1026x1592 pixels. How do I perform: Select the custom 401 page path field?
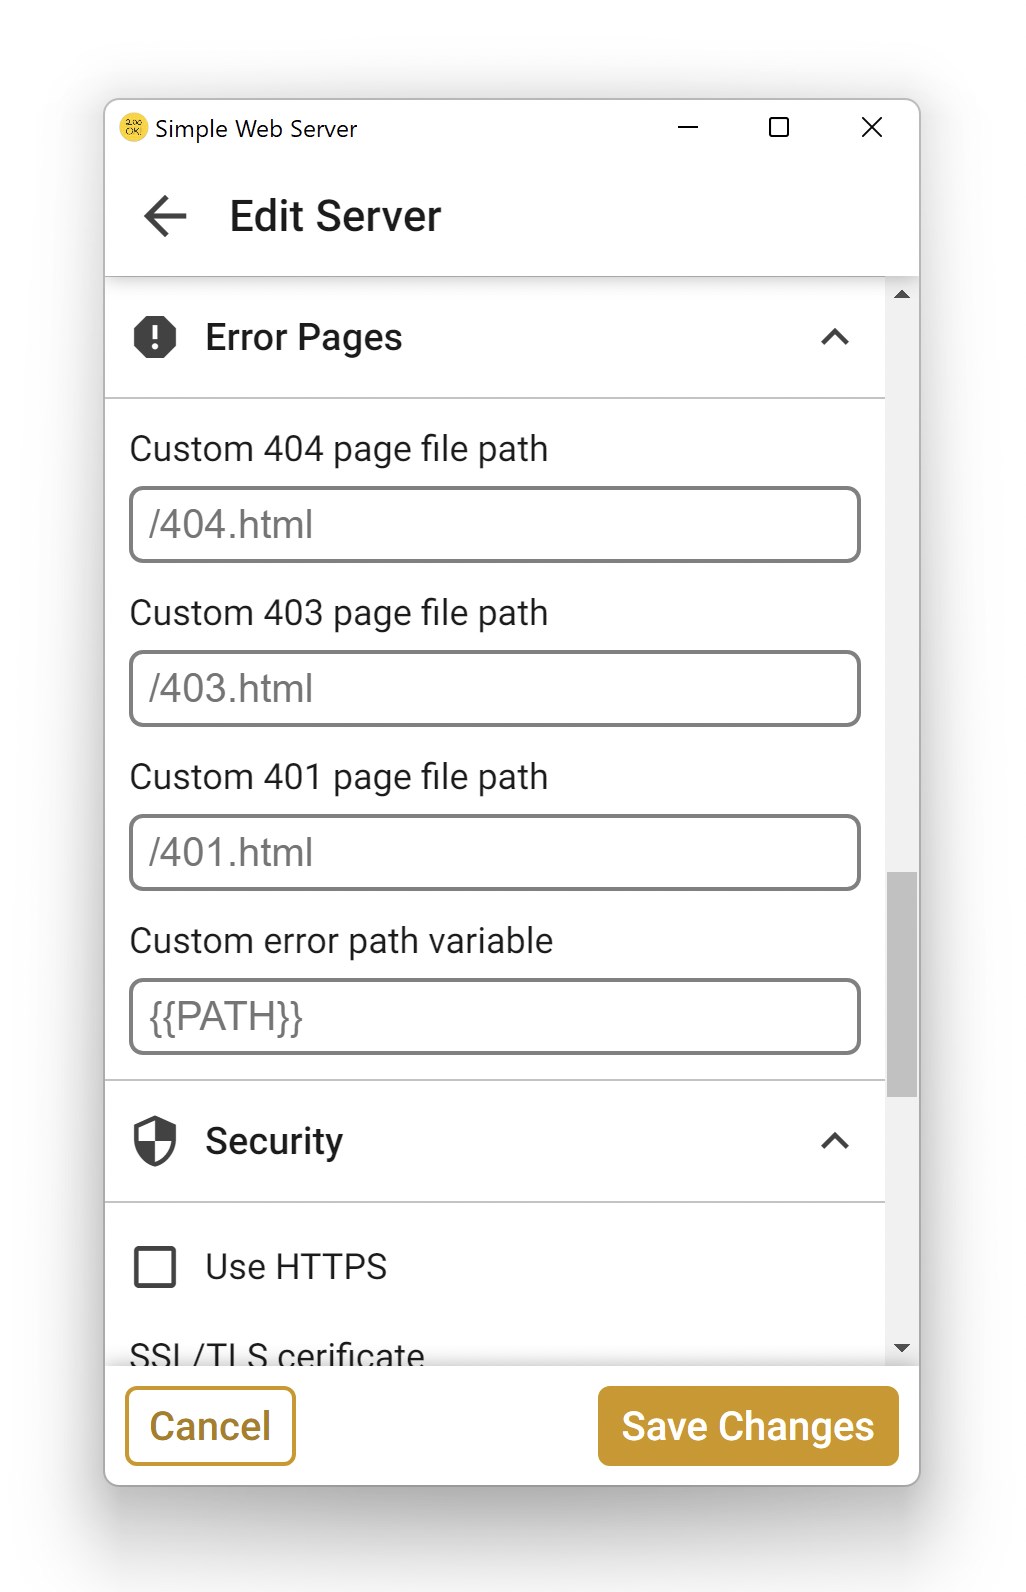coord(494,853)
